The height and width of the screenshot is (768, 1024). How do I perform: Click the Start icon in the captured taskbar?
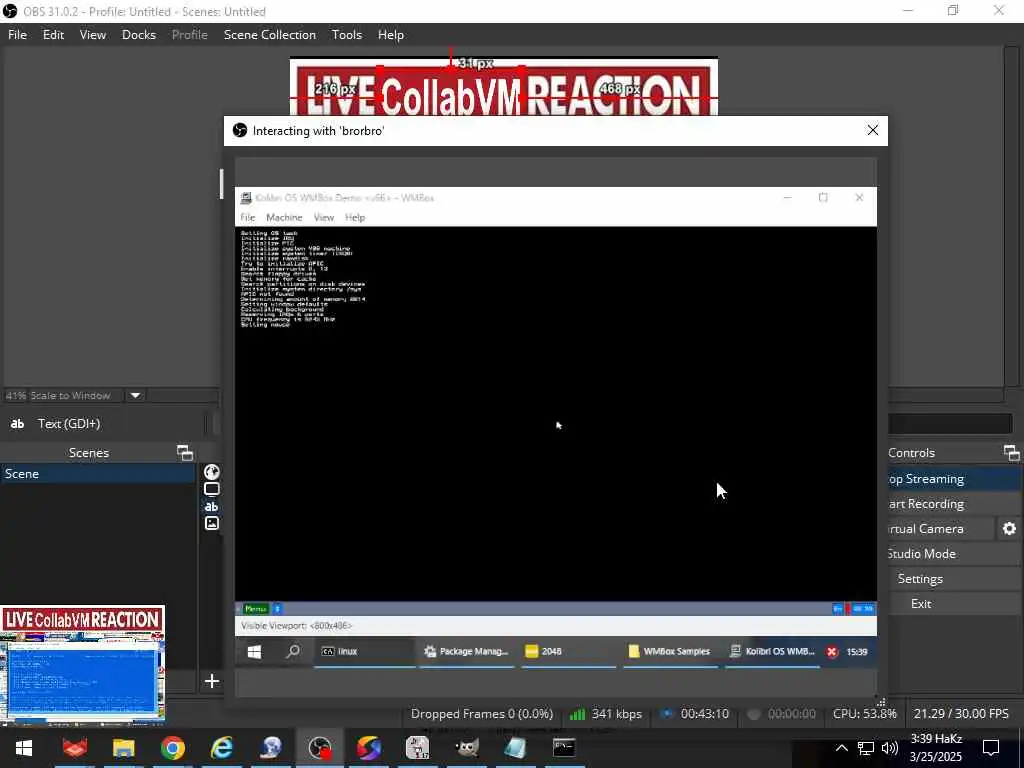coord(254,652)
